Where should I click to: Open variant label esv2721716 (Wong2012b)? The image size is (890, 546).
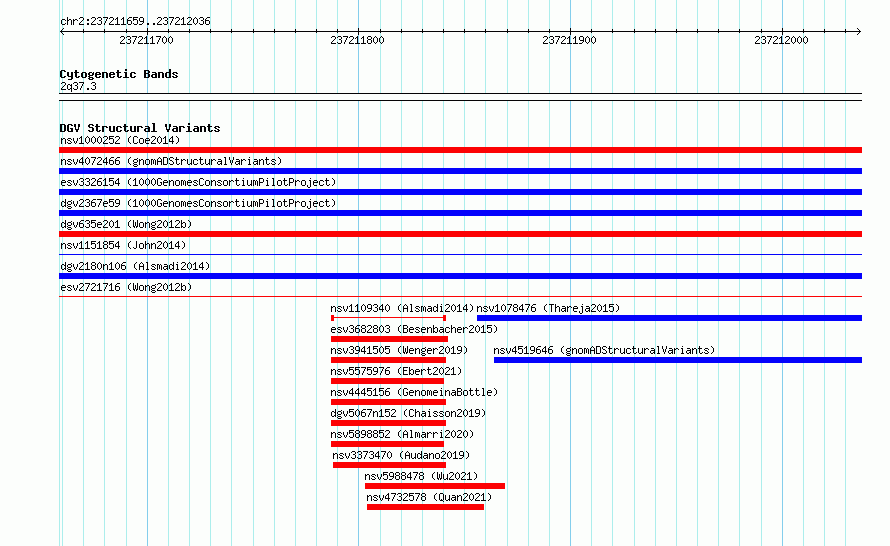[x=126, y=287]
